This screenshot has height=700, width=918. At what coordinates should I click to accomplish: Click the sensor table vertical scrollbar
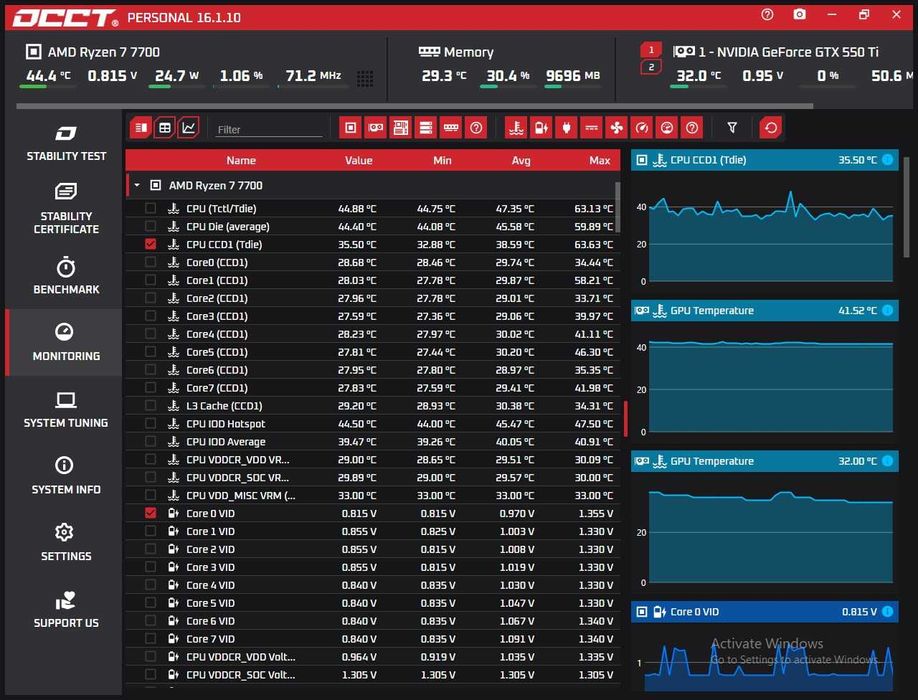coord(618,208)
